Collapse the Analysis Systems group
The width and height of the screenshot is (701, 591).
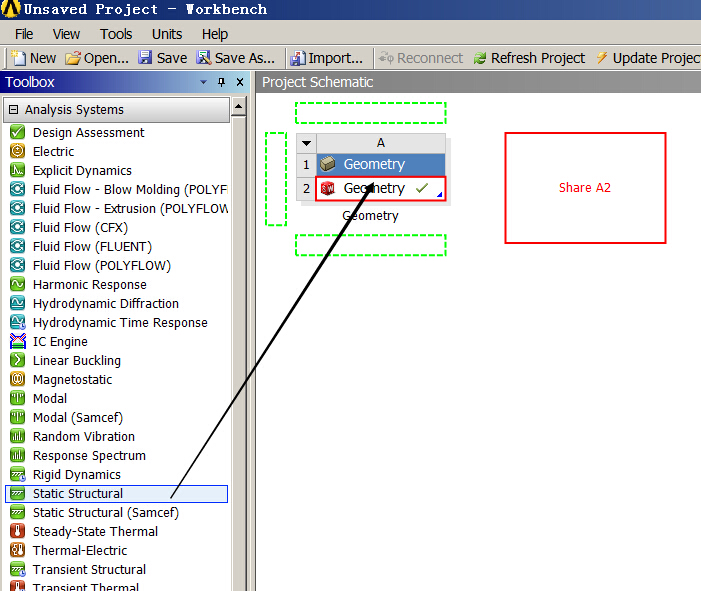point(14,110)
